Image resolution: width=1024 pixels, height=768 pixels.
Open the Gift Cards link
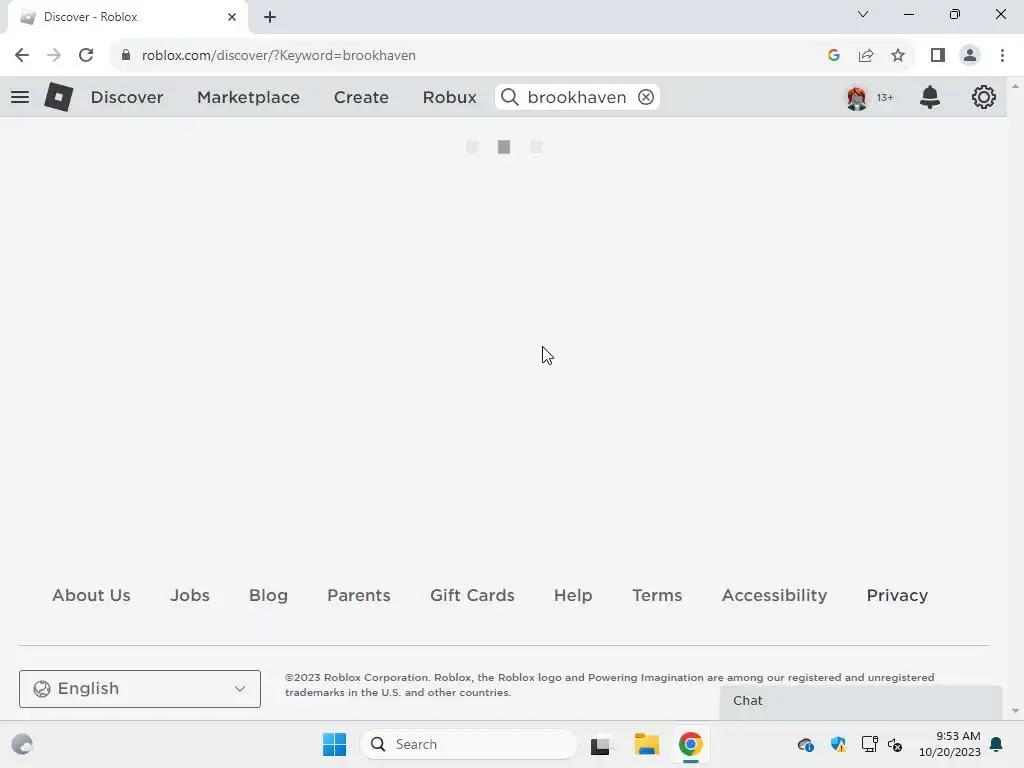tap(472, 595)
